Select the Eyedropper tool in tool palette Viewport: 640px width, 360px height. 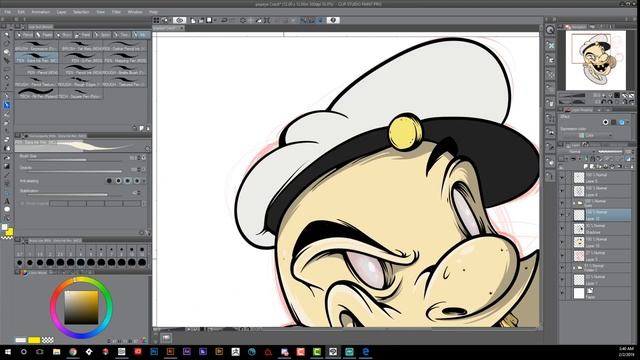(7, 88)
